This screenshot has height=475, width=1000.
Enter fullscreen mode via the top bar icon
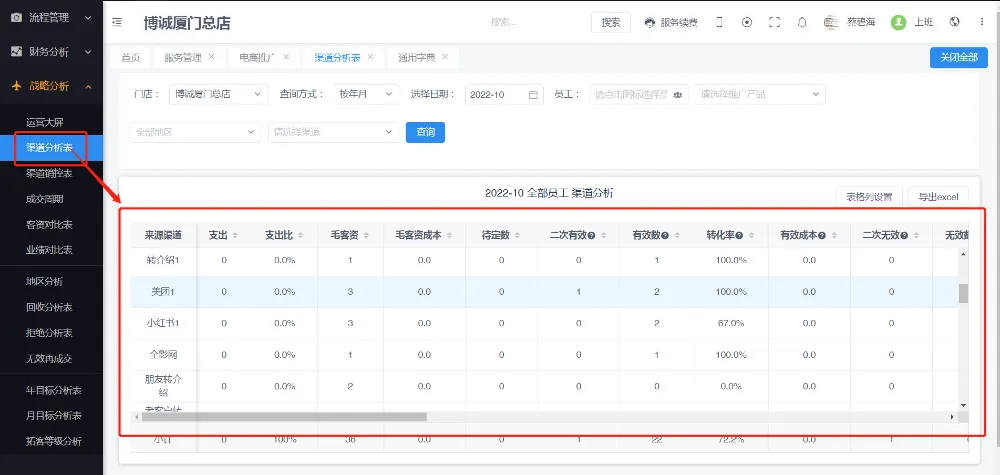tap(774, 22)
